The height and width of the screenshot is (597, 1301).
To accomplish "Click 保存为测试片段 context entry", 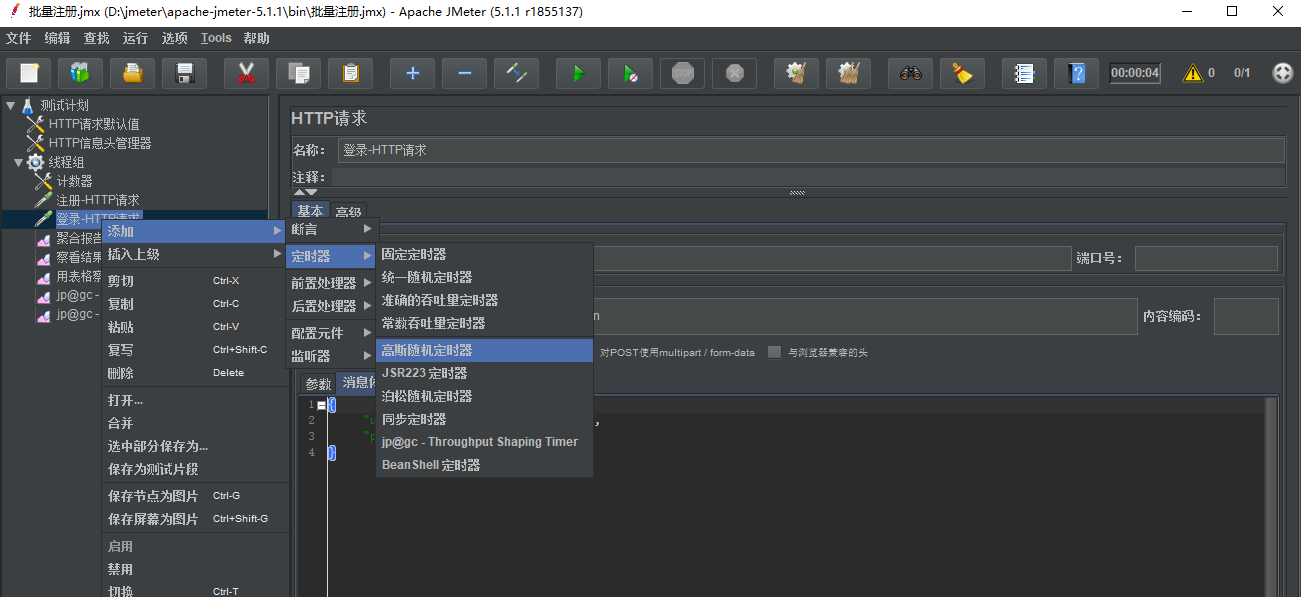I will coord(194,469).
